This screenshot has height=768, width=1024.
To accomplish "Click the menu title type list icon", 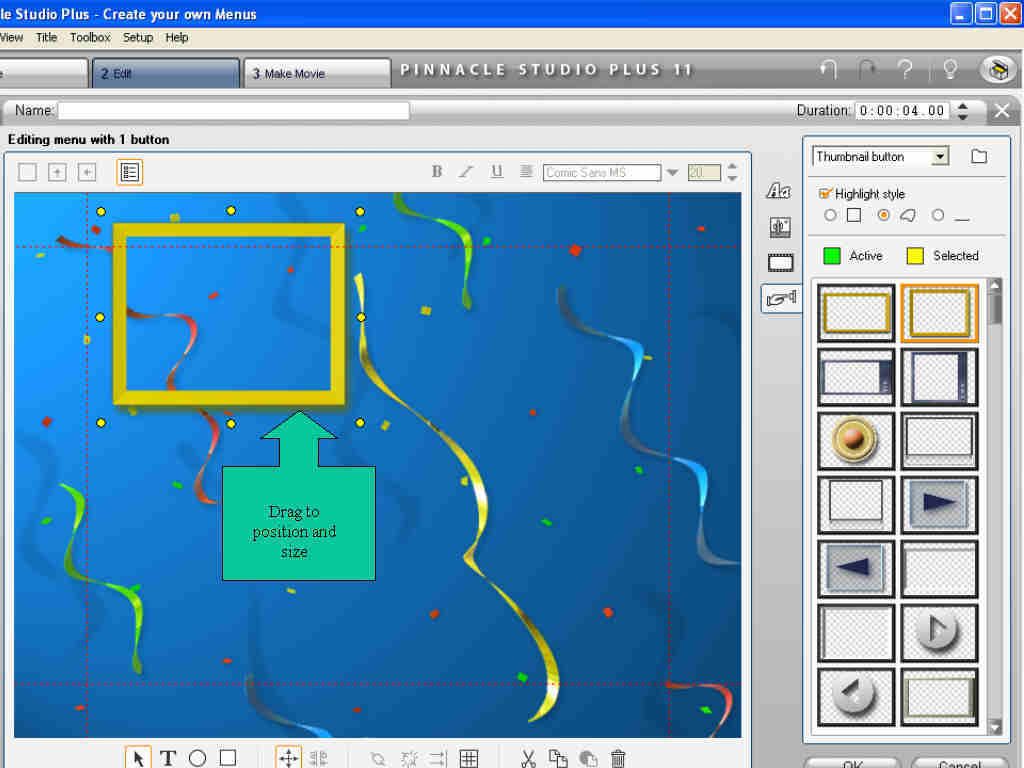I will tap(129, 172).
